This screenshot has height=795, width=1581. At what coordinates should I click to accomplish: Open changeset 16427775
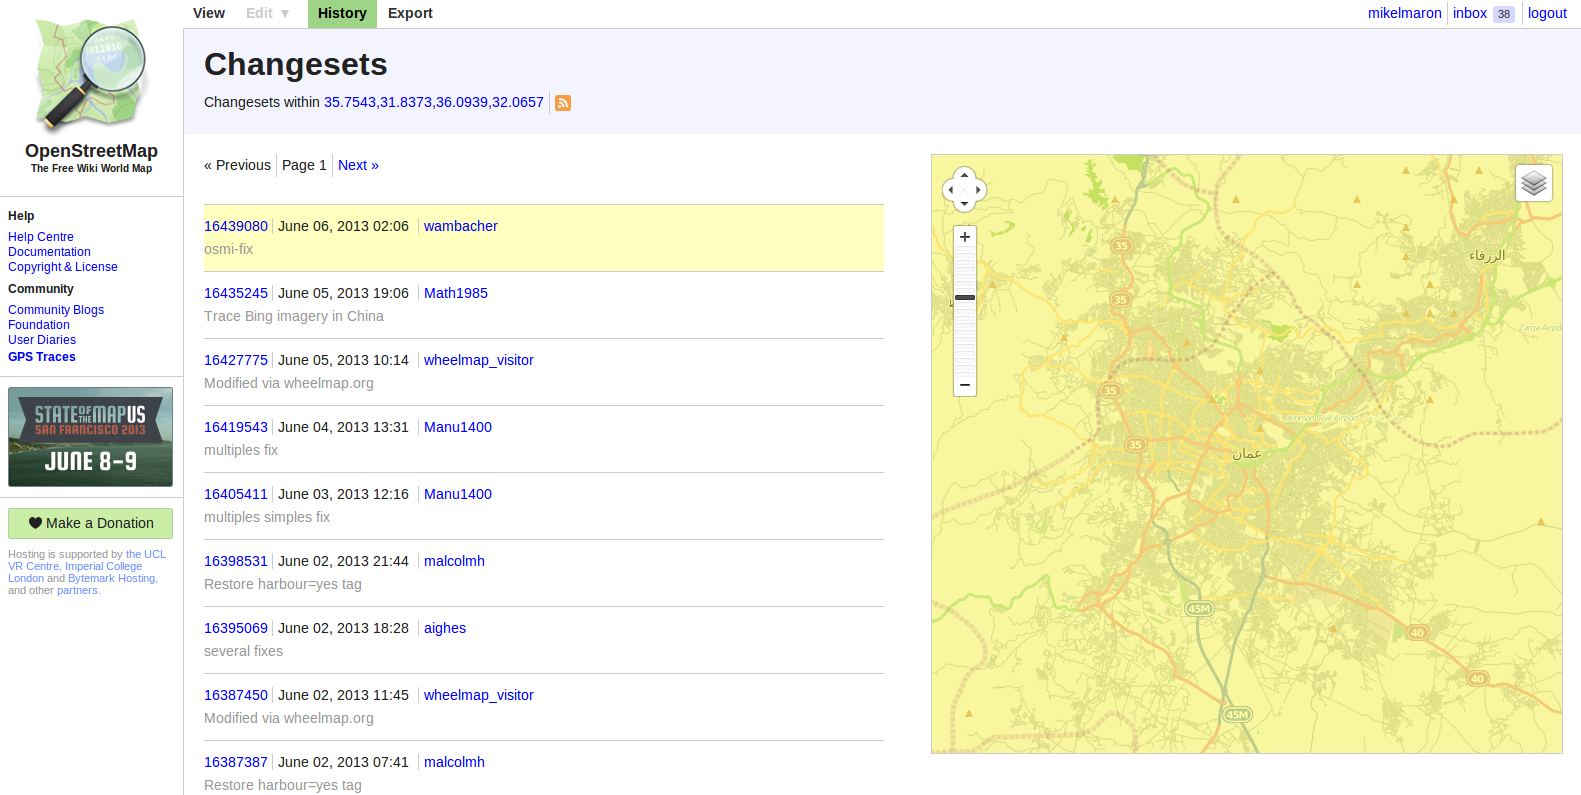click(236, 360)
